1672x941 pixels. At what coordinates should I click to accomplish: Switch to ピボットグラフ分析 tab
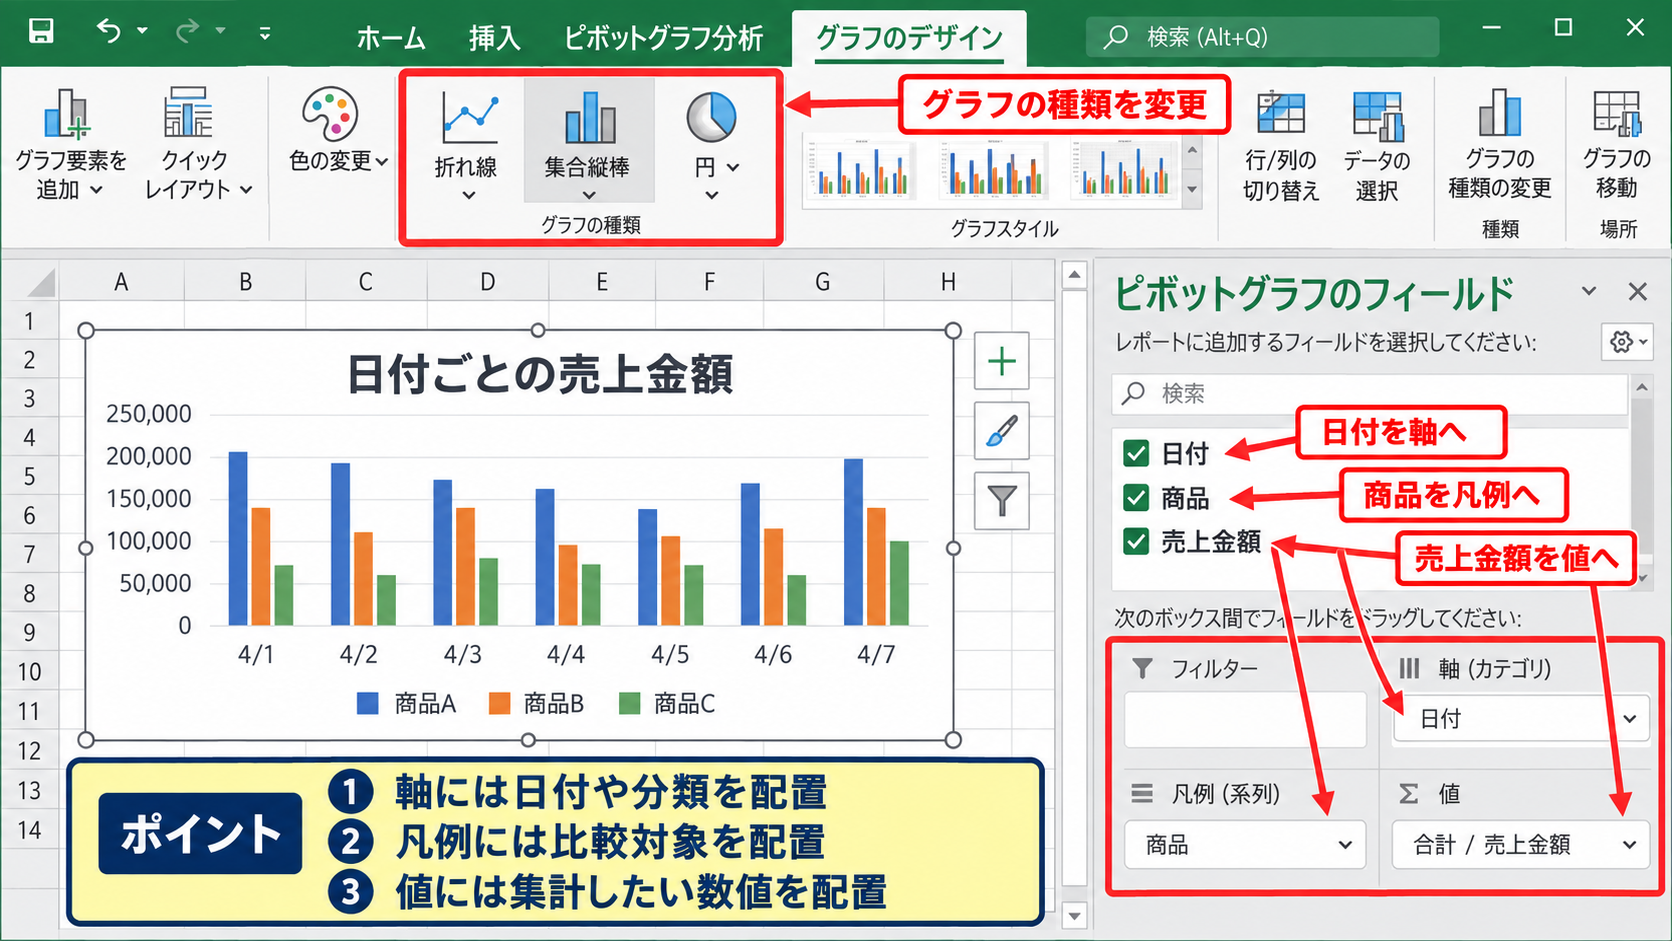(663, 39)
